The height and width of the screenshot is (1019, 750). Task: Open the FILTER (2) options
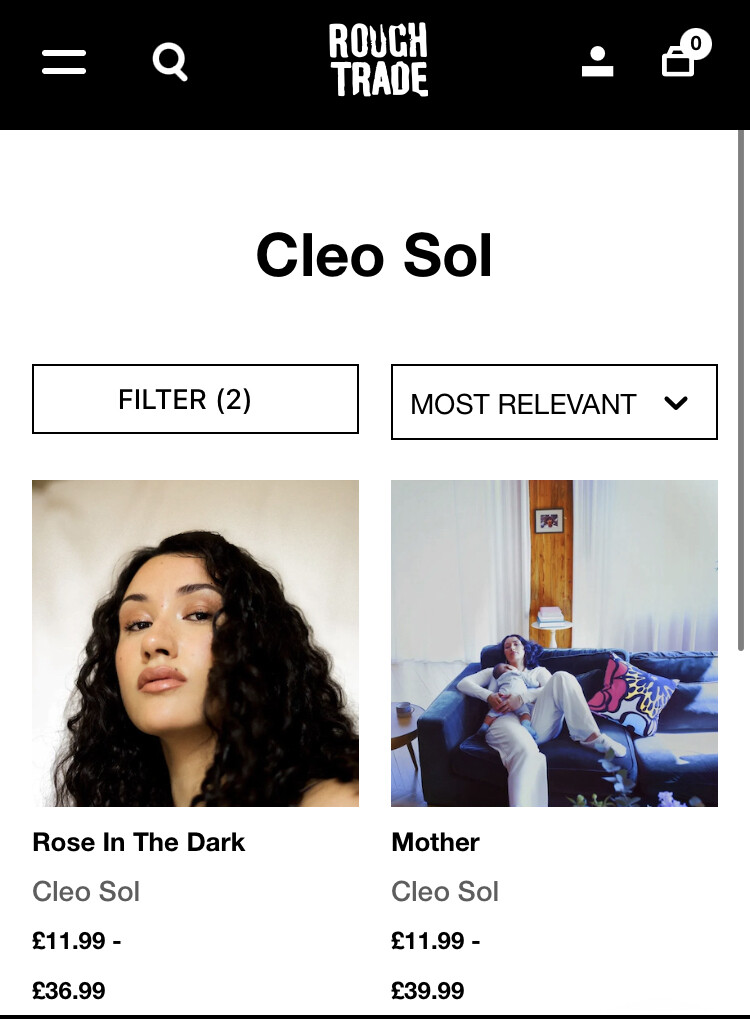point(195,399)
